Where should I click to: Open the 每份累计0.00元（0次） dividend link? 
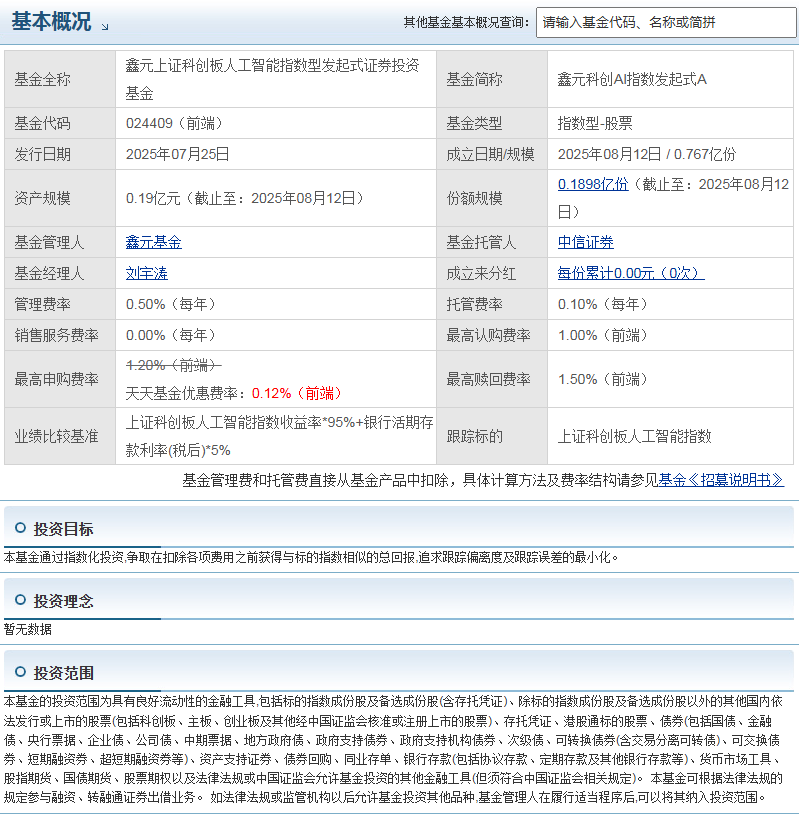631,273
